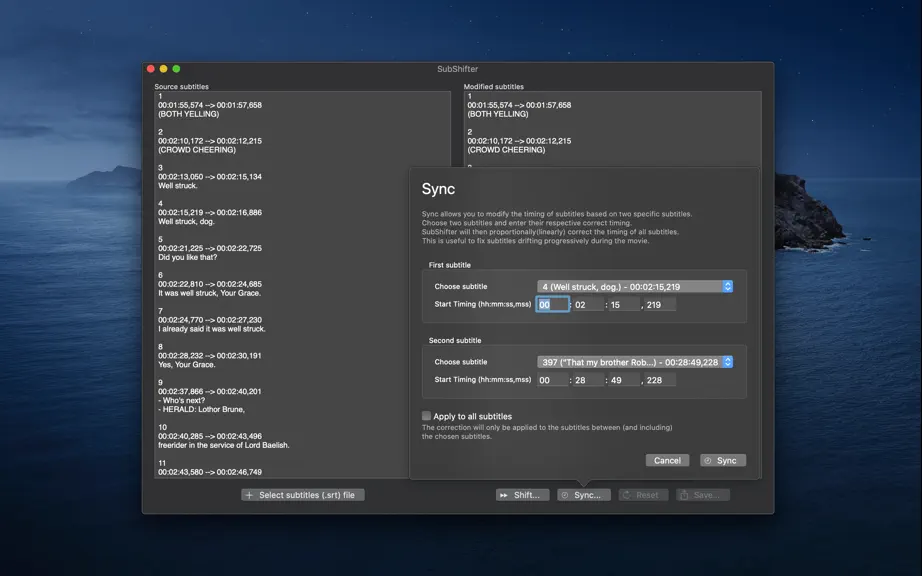The image size is (922, 576).
Task: Minimize the window with the yellow button
Action: tap(163, 69)
